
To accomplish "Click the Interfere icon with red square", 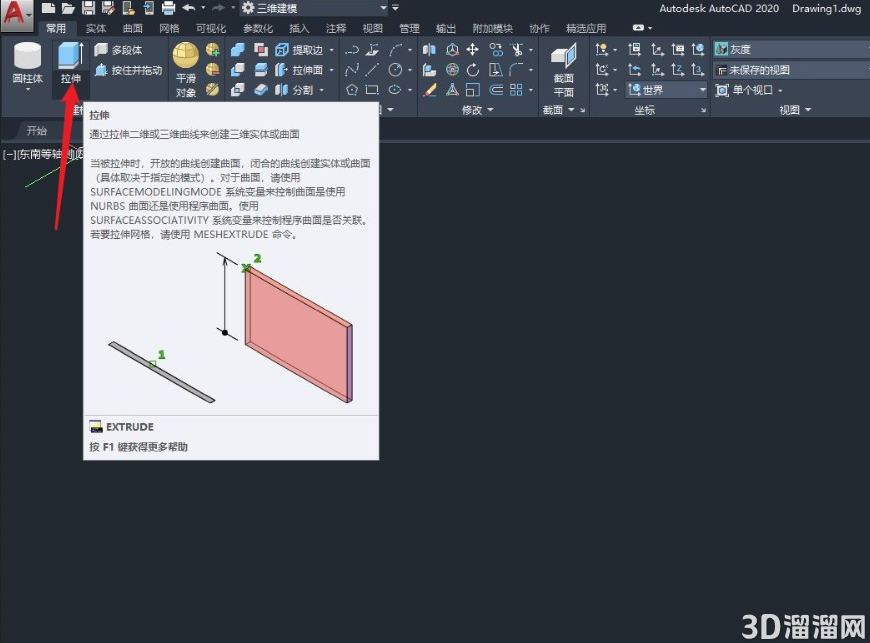I will click(x=261, y=50).
